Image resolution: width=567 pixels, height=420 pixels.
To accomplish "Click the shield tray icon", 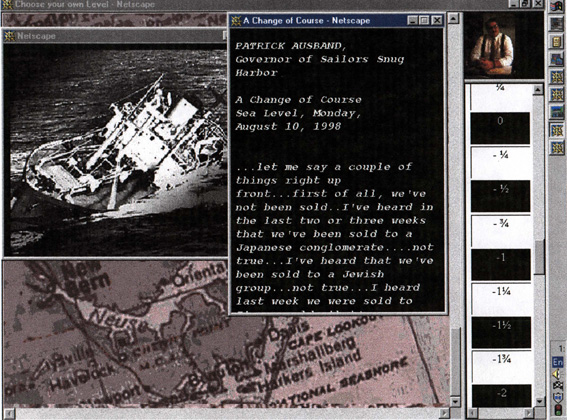I will click(558, 398).
